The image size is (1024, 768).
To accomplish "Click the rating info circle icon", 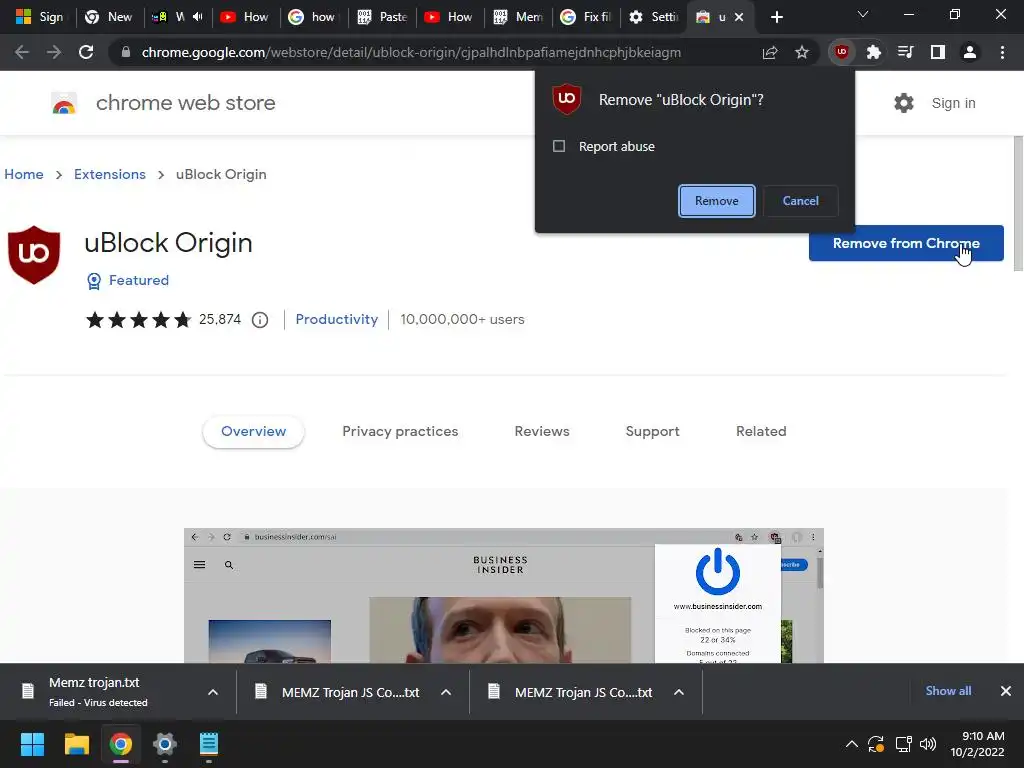I will pyautogui.click(x=260, y=320).
